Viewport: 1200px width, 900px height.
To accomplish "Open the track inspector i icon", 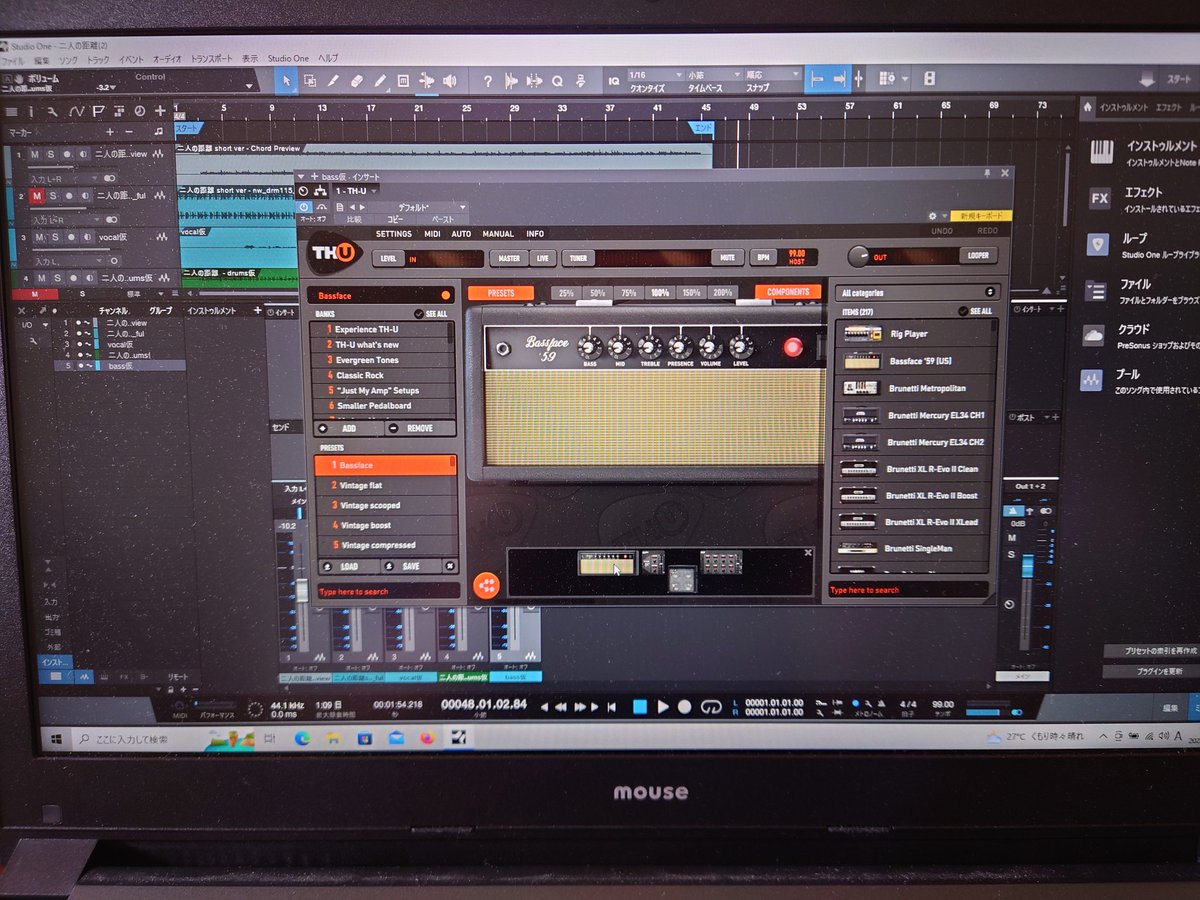I will pyautogui.click(x=31, y=111).
